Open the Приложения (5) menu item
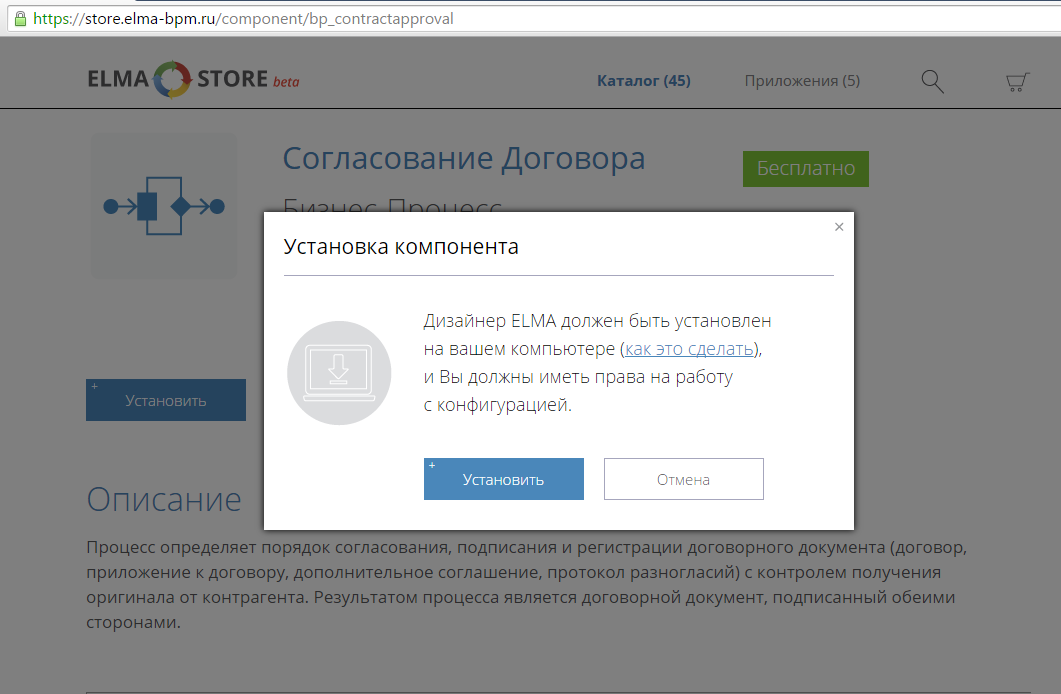Viewport: 1061px width, 694px height. click(802, 80)
